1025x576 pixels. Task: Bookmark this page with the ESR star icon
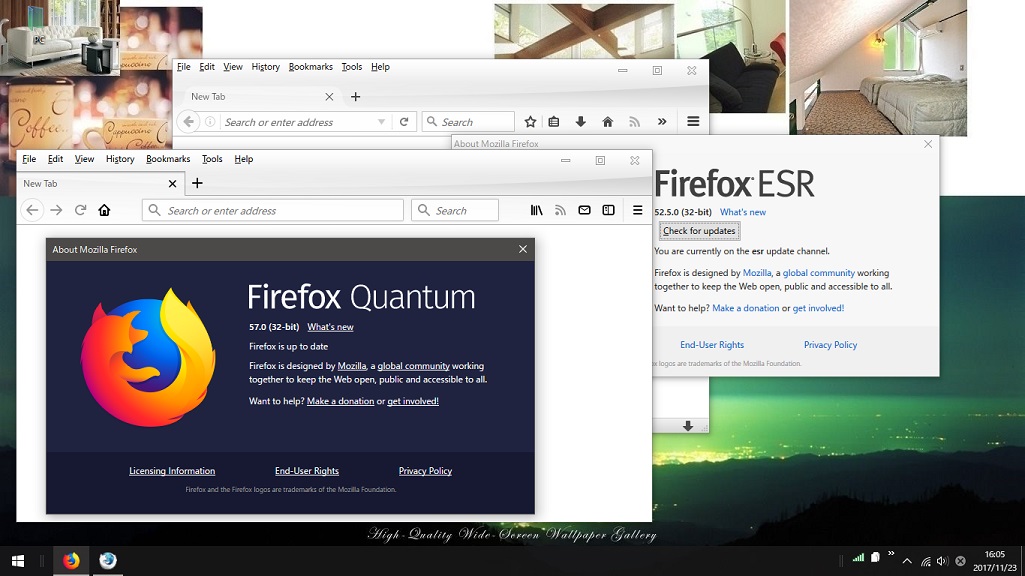coord(530,122)
